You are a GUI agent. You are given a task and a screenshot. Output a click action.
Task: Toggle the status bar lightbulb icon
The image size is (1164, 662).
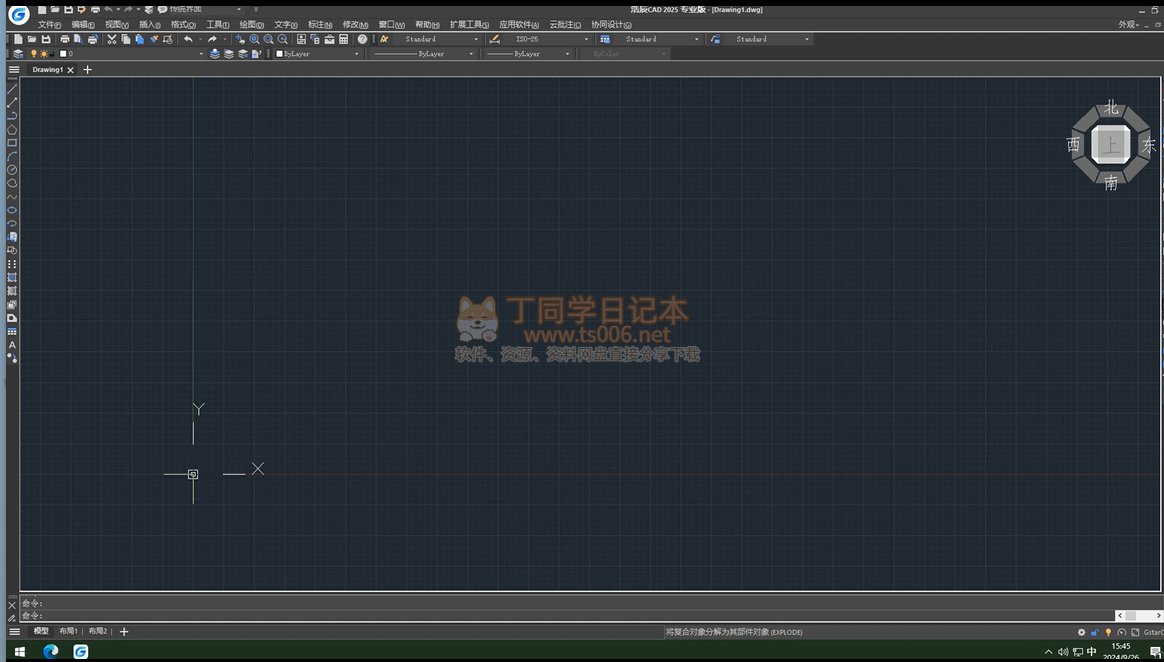pyautogui.click(x=1108, y=632)
